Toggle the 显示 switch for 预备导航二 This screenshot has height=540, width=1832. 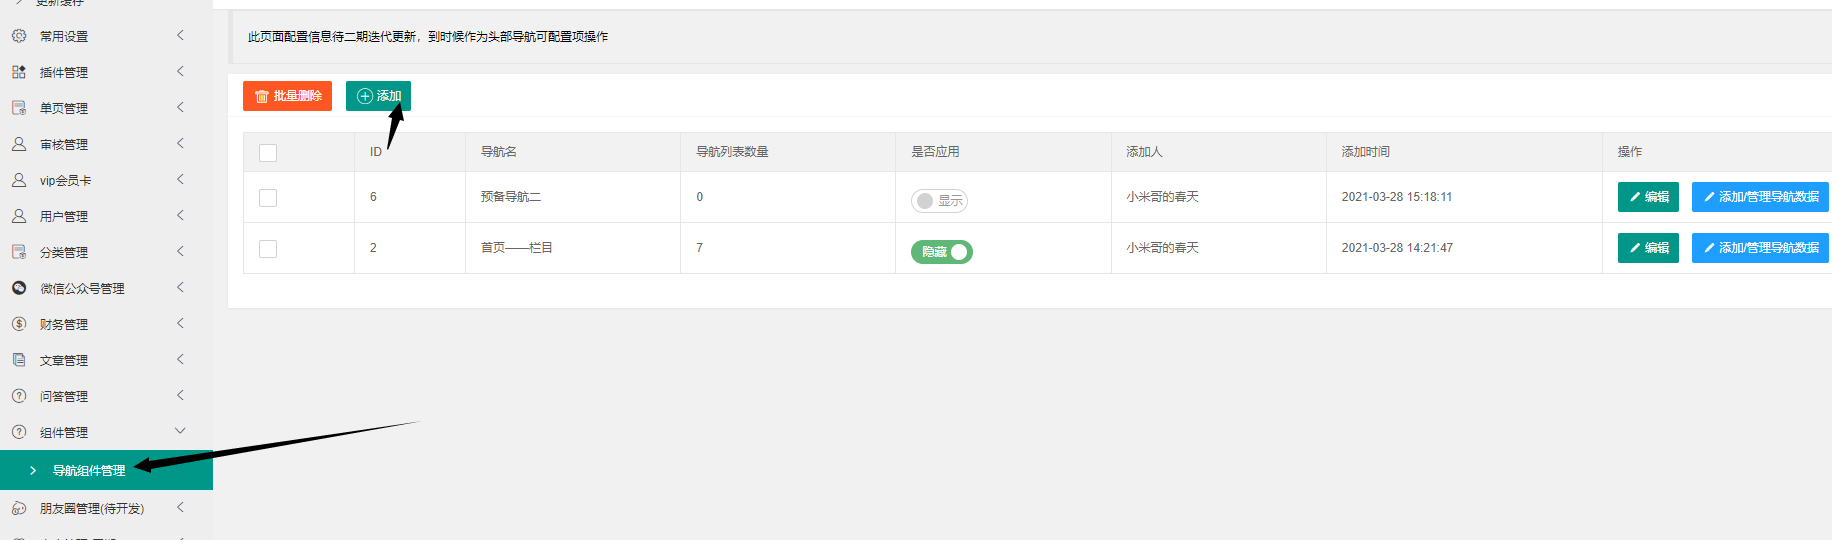tap(939, 201)
